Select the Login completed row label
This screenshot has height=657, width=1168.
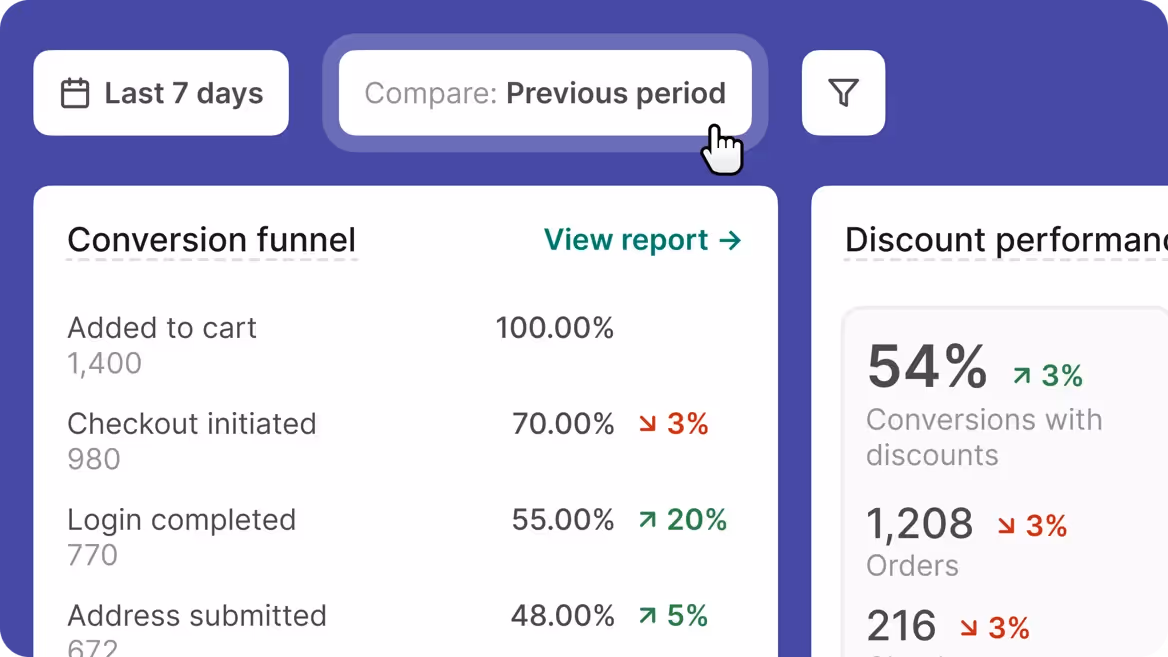(182, 520)
